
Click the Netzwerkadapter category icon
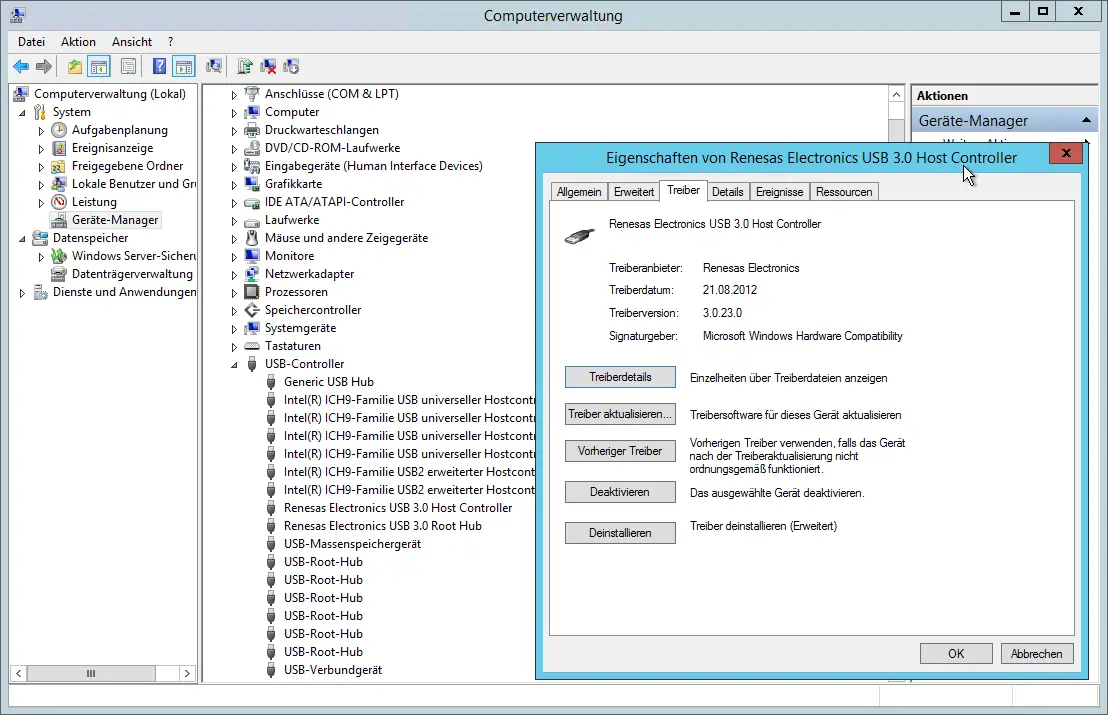tap(252, 274)
